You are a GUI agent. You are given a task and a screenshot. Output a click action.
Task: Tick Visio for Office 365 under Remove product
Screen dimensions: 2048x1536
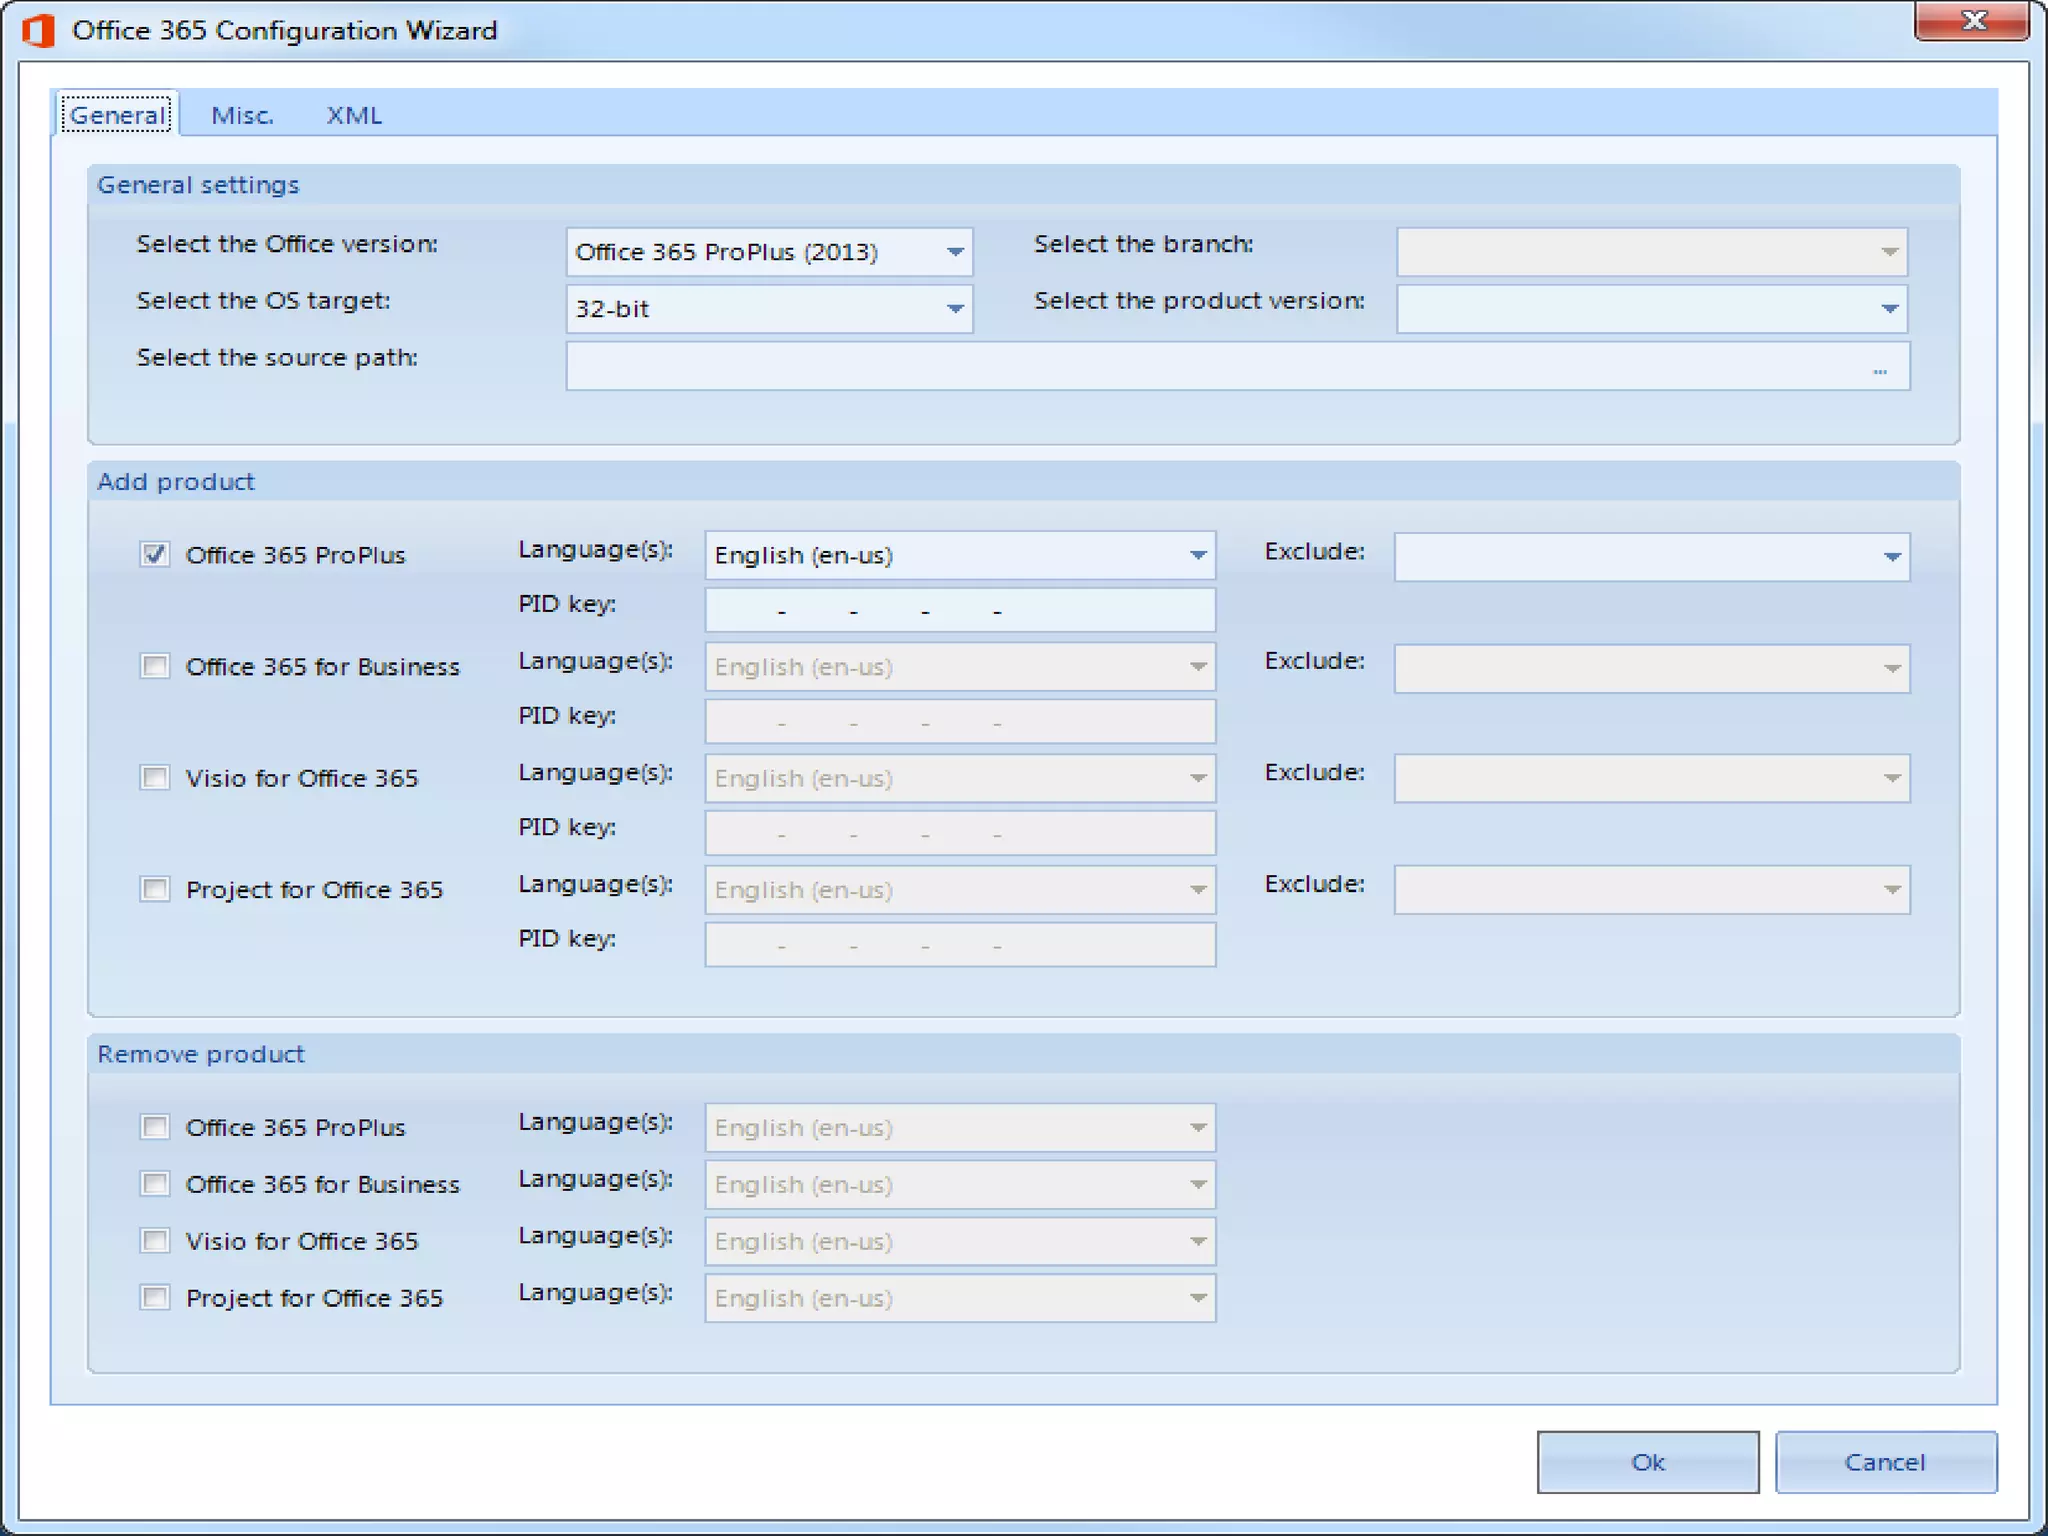coord(155,1241)
